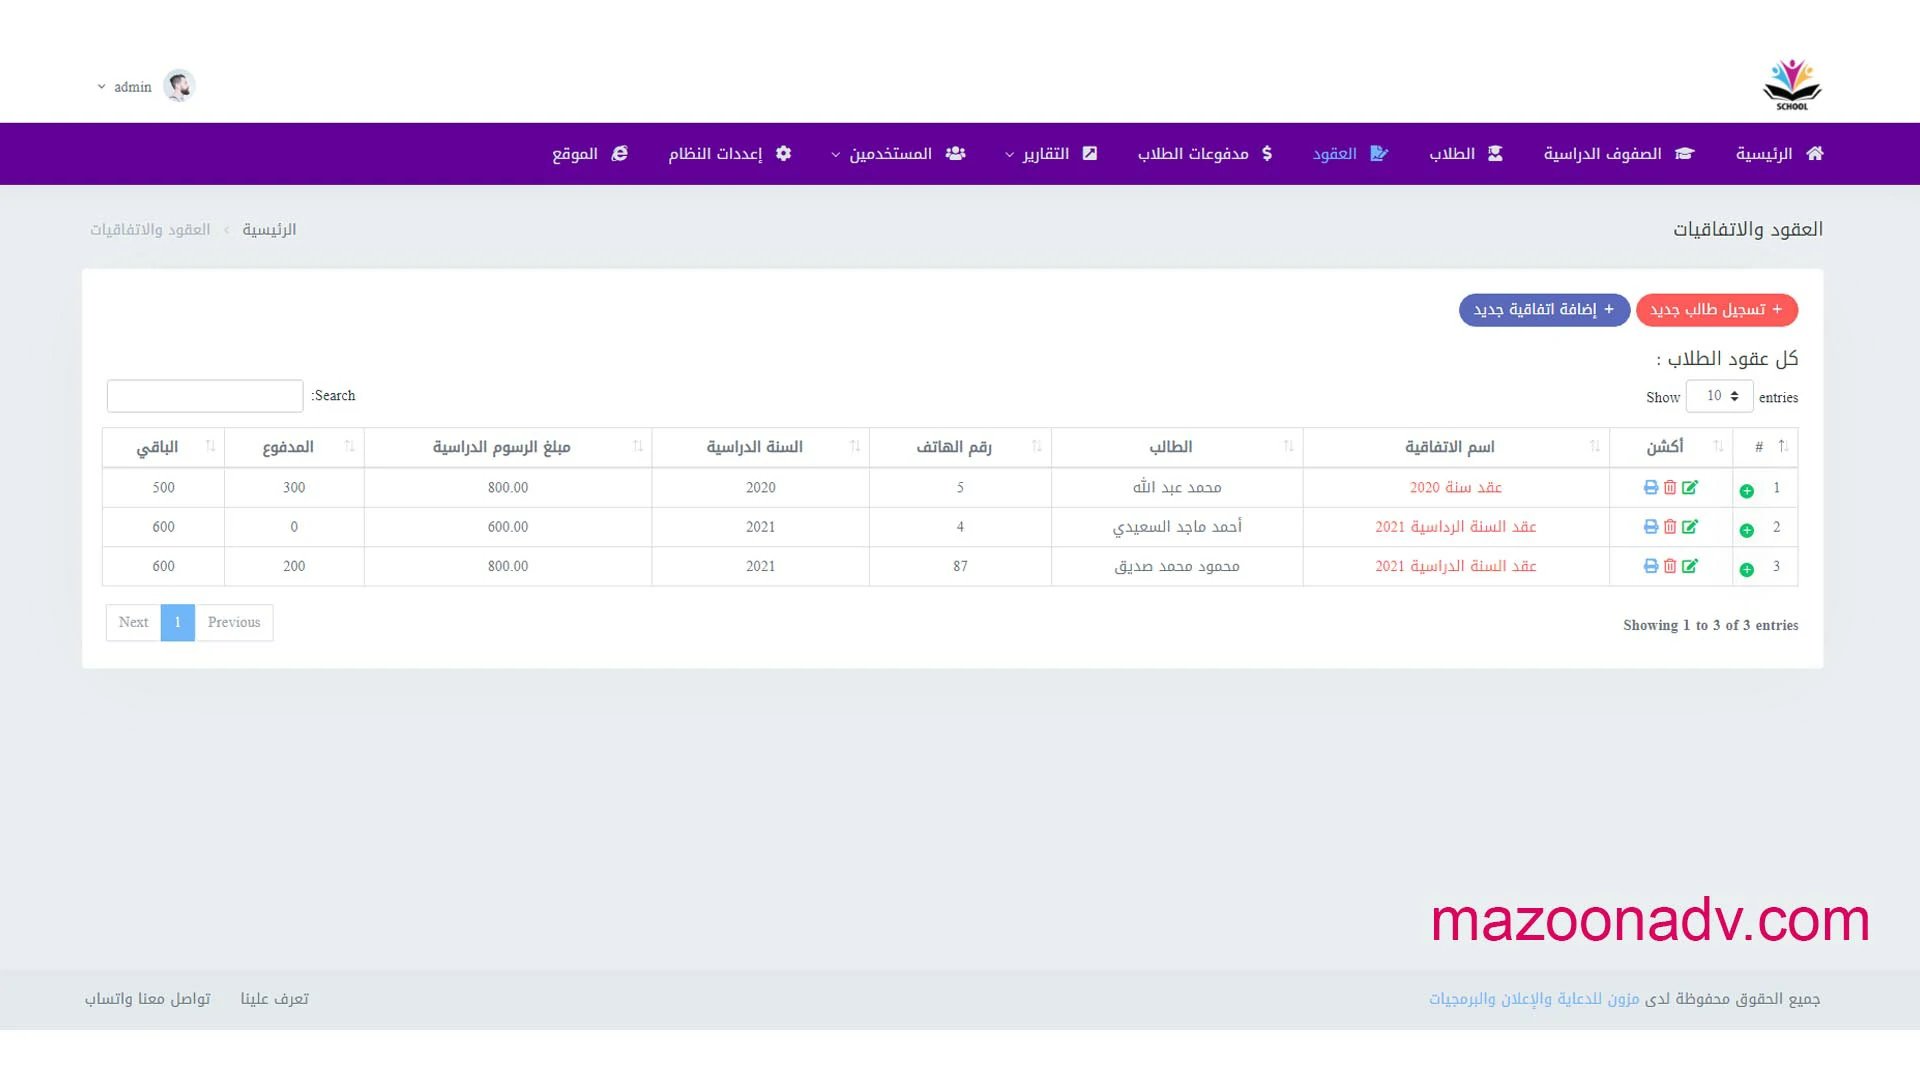The width and height of the screenshot is (1920, 1080).
Task: Click the school logo at top right
Action: point(1791,85)
